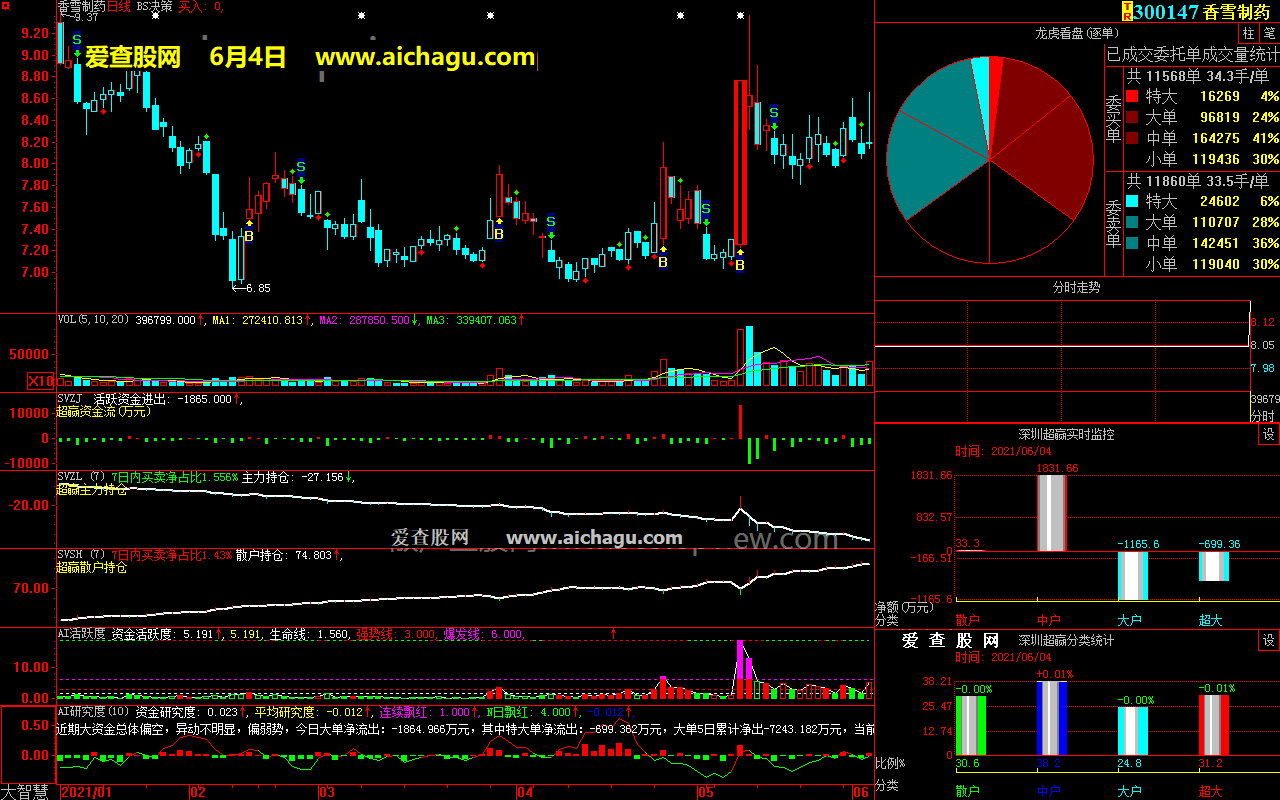Click dark red 中单 buy-order legend swatch
The image size is (1280, 800).
(x=1132, y=139)
